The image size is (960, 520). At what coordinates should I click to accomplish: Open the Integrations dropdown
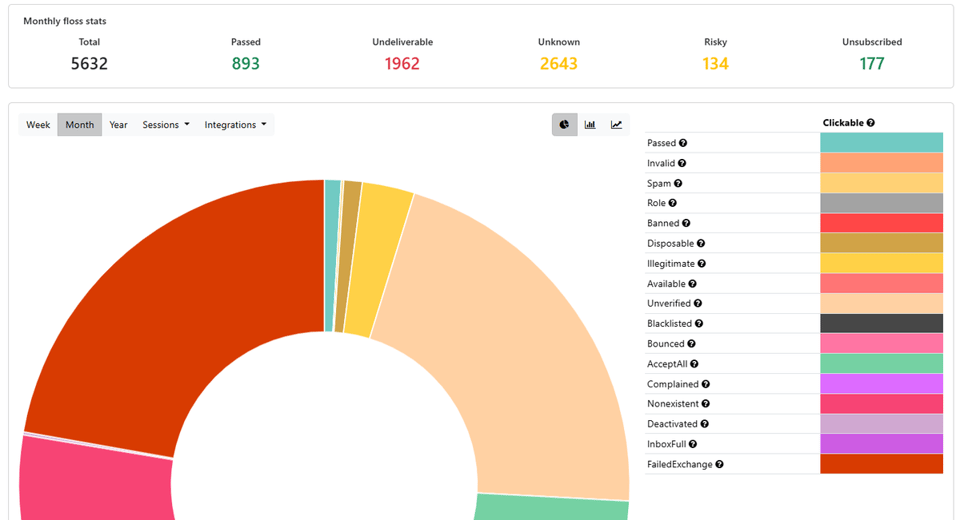coord(235,124)
